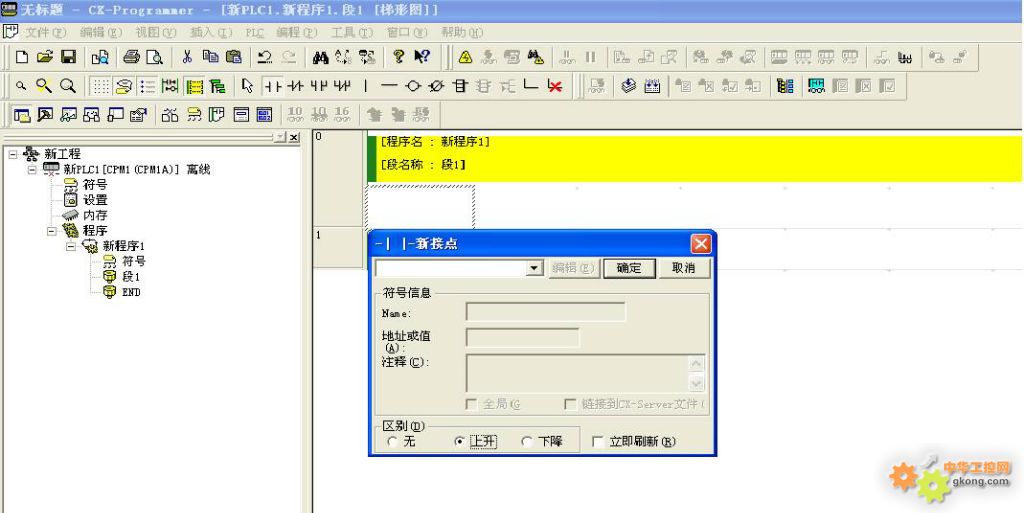Enable the 立即刷新 checkbox
1024x513 pixels.
[598, 442]
